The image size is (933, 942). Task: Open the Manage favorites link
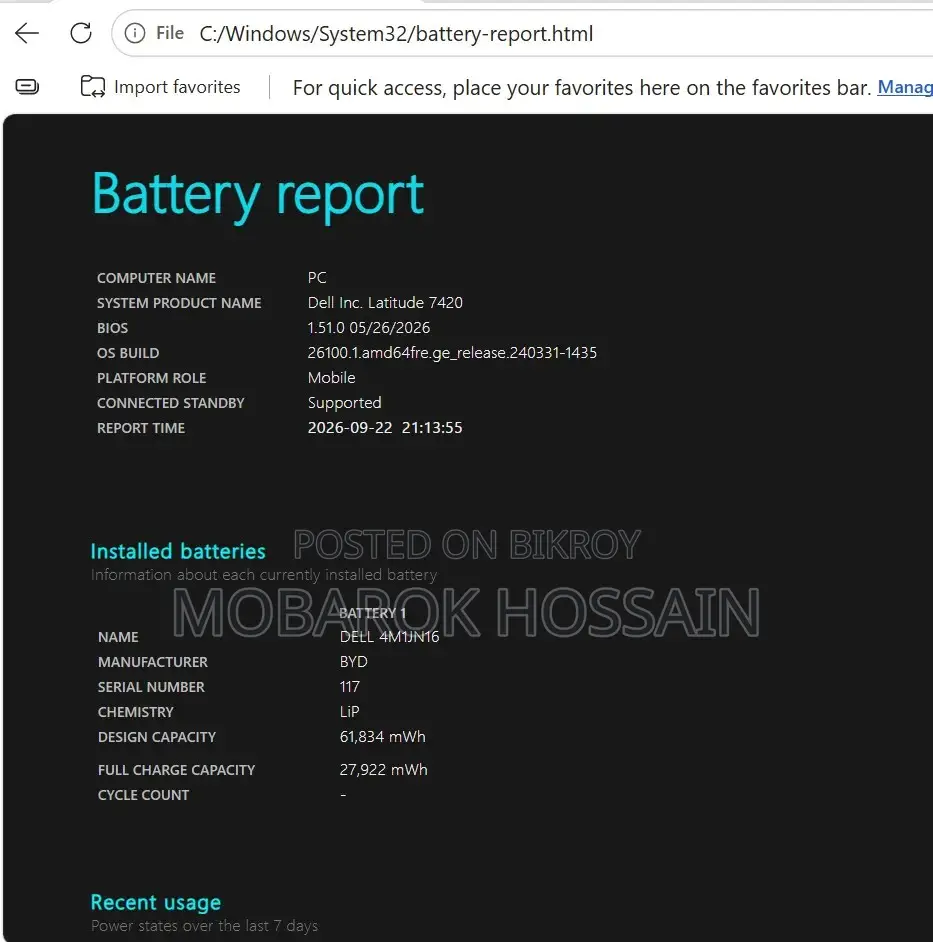[x=905, y=88]
